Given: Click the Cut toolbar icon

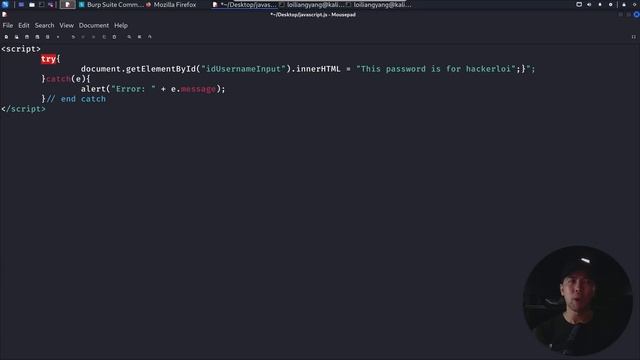Looking at the screenshot, I should [93, 37].
